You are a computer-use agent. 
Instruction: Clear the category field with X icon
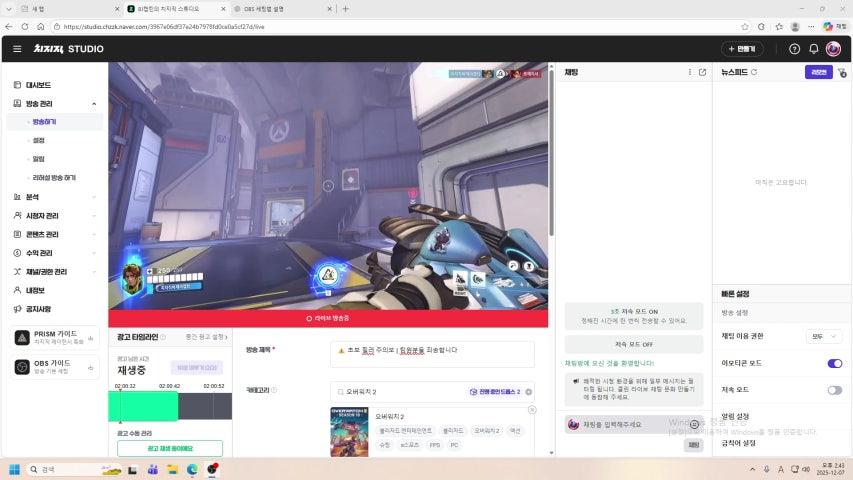[528, 392]
